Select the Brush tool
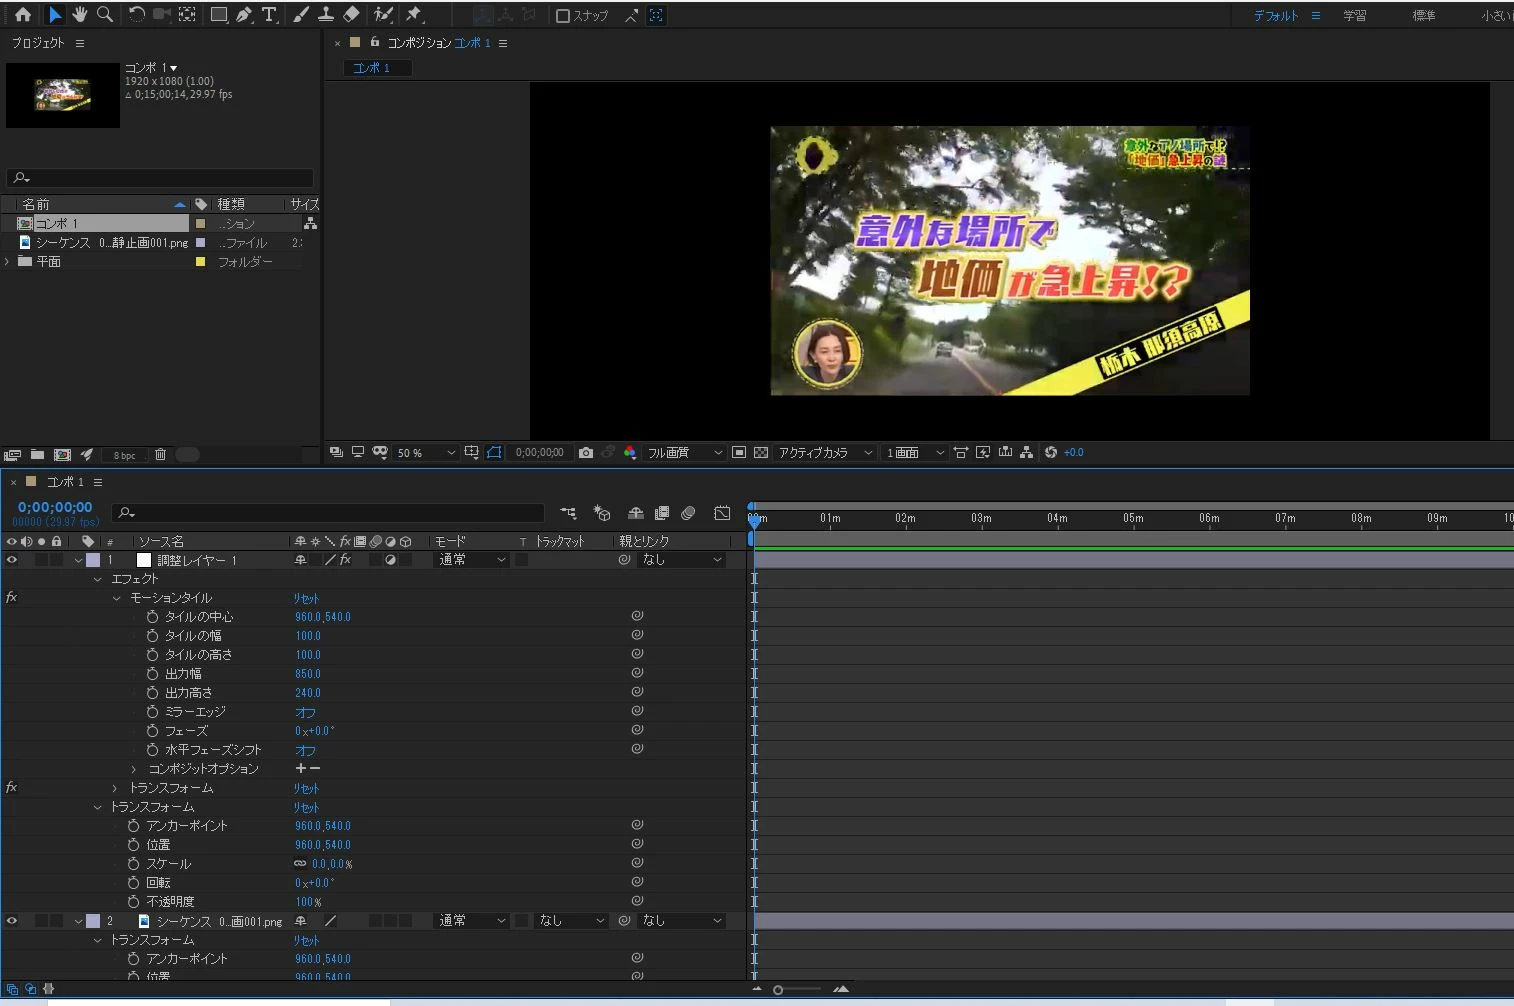Image resolution: width=1514 pixels, height=1006 pixels. (x=301, y=15)
